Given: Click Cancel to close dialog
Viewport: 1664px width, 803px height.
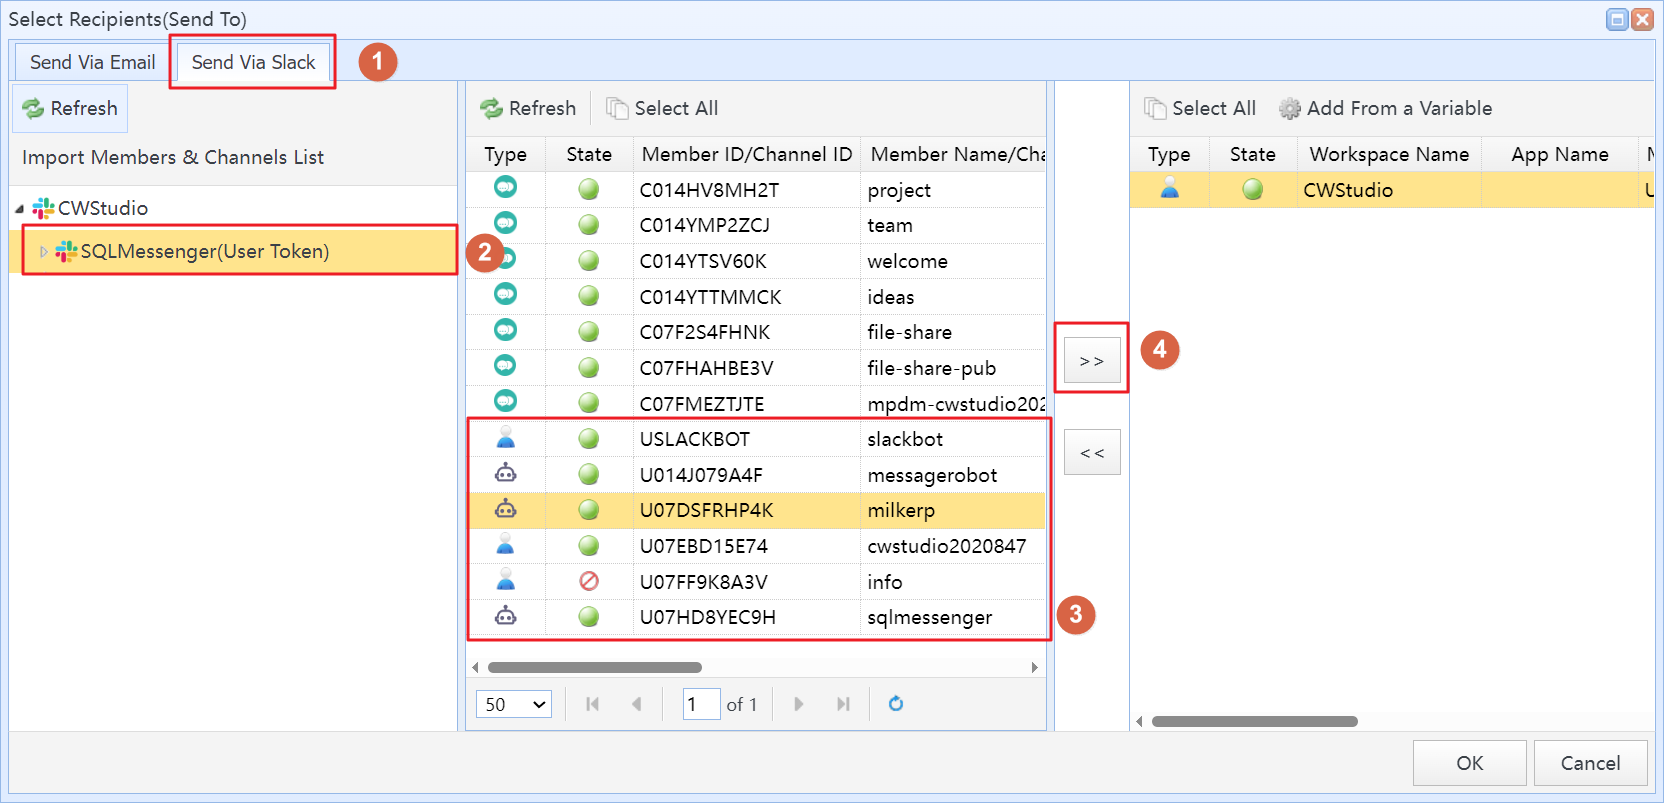Looking at the screenshot, I should click(x=1590, y=763).
